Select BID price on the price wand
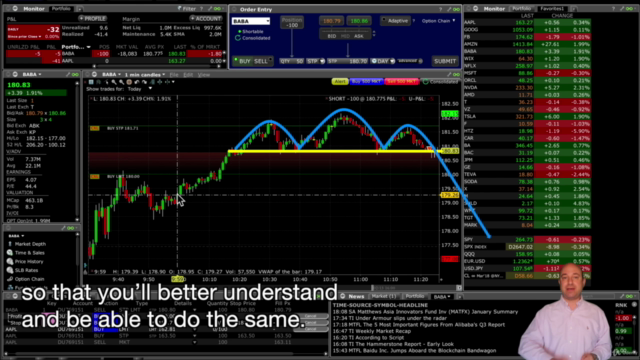Viewport: 640px width, 360px height. point(331,36)
